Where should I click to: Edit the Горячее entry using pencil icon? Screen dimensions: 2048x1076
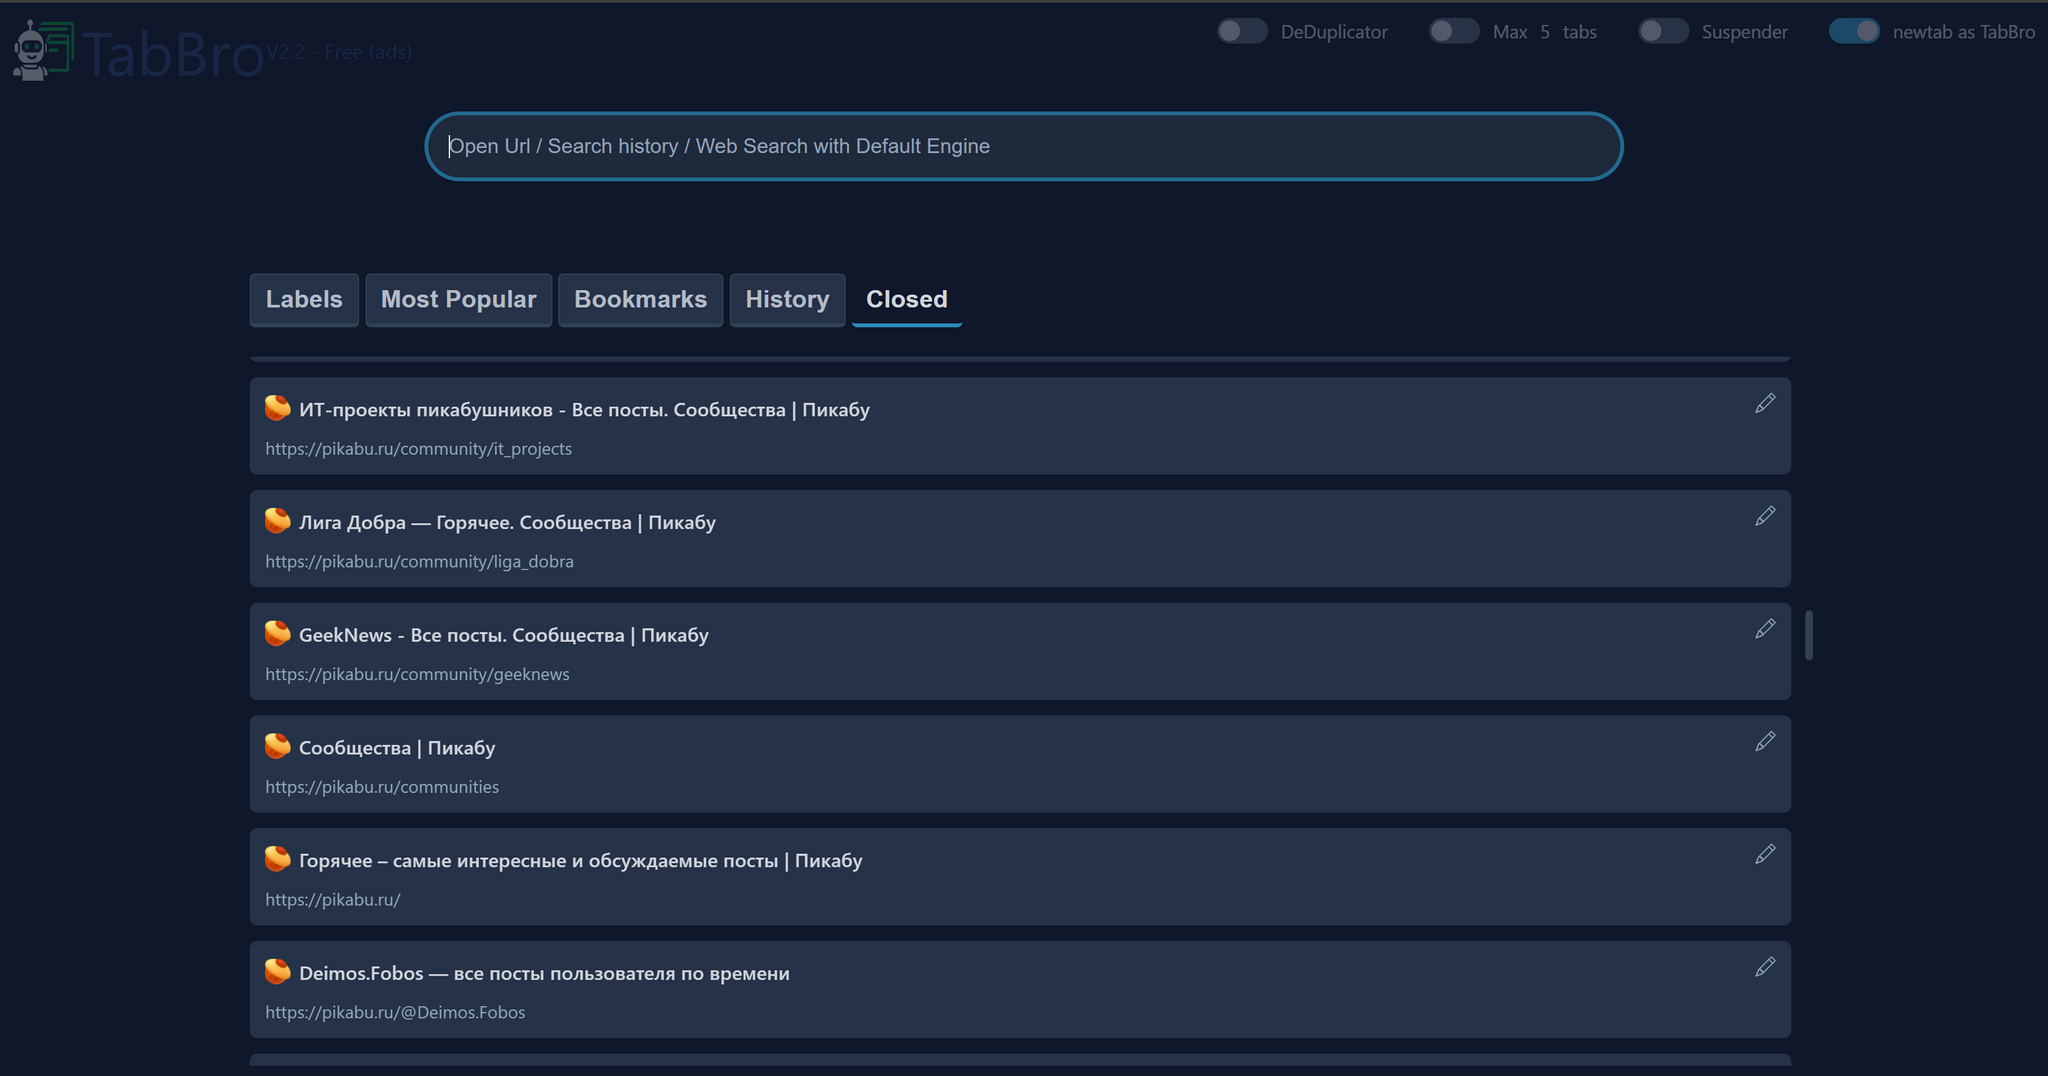1765,854
